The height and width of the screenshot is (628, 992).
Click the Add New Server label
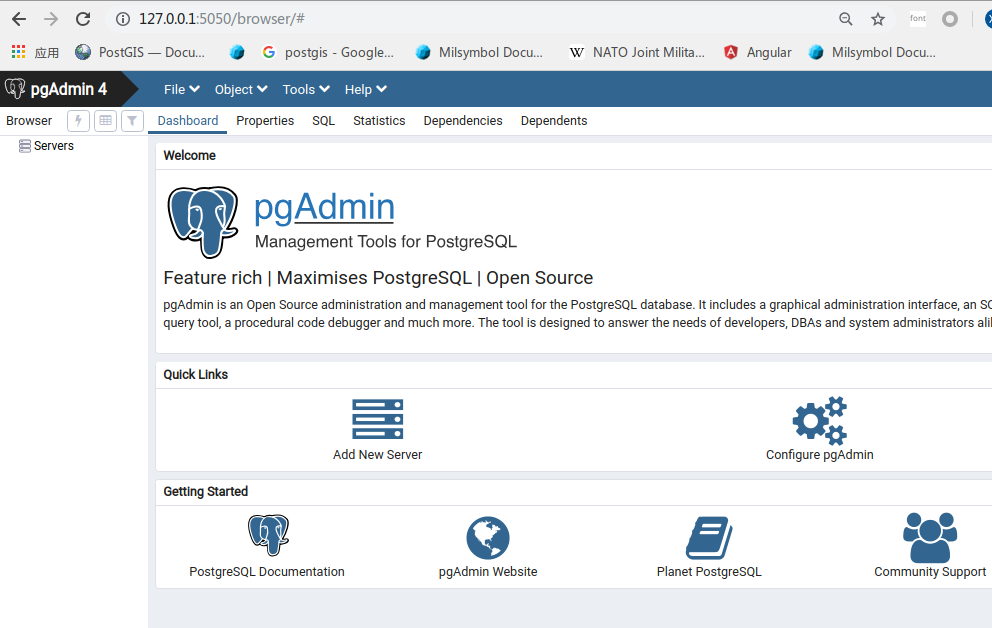pos(378,455)
